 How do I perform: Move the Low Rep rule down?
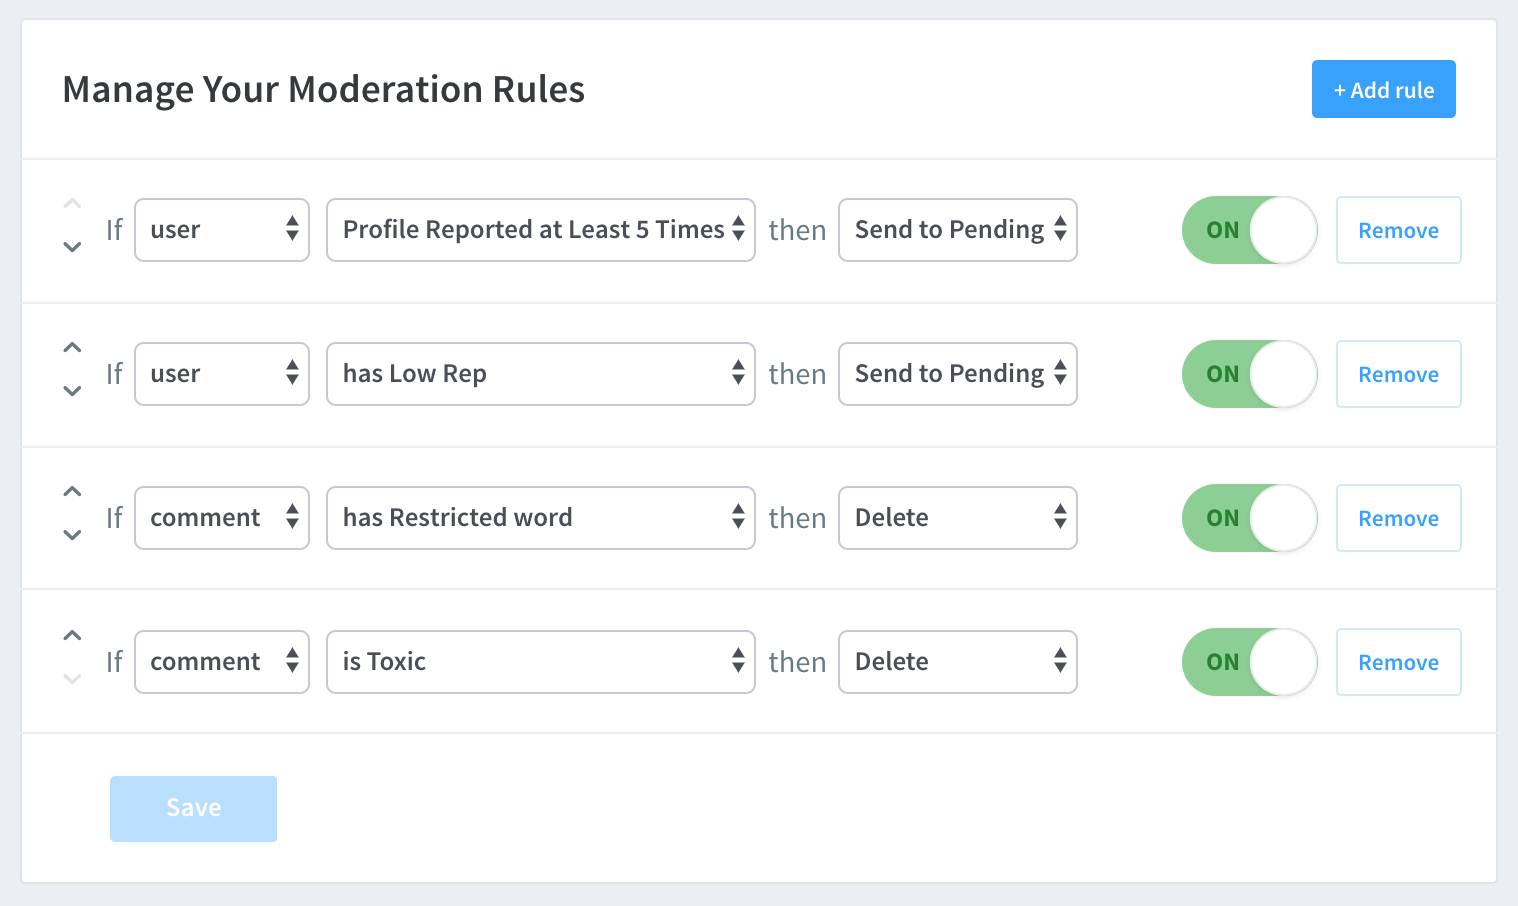pos(72,391)
